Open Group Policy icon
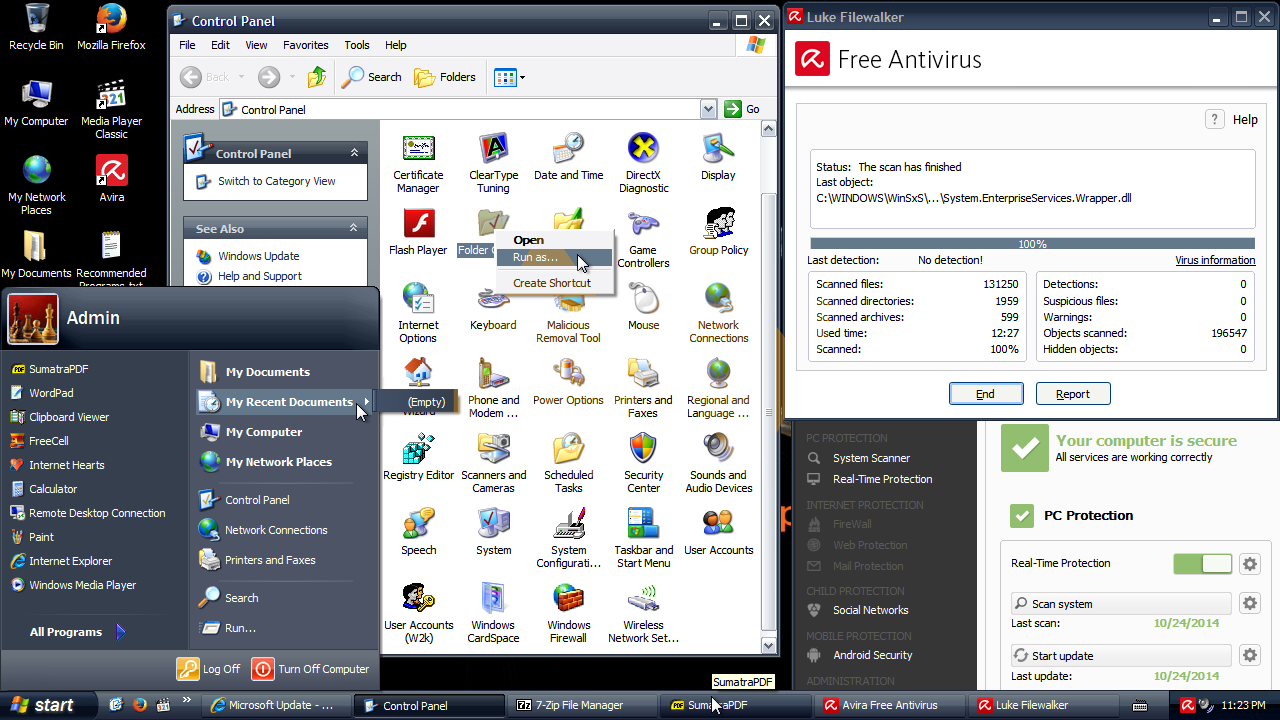 (718, 233)
